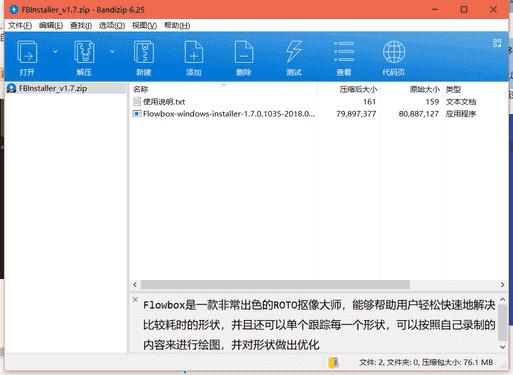The image size is (513, 375).
Task: Click comment panel scroll down arrow
Action: (x=503, y=347)
